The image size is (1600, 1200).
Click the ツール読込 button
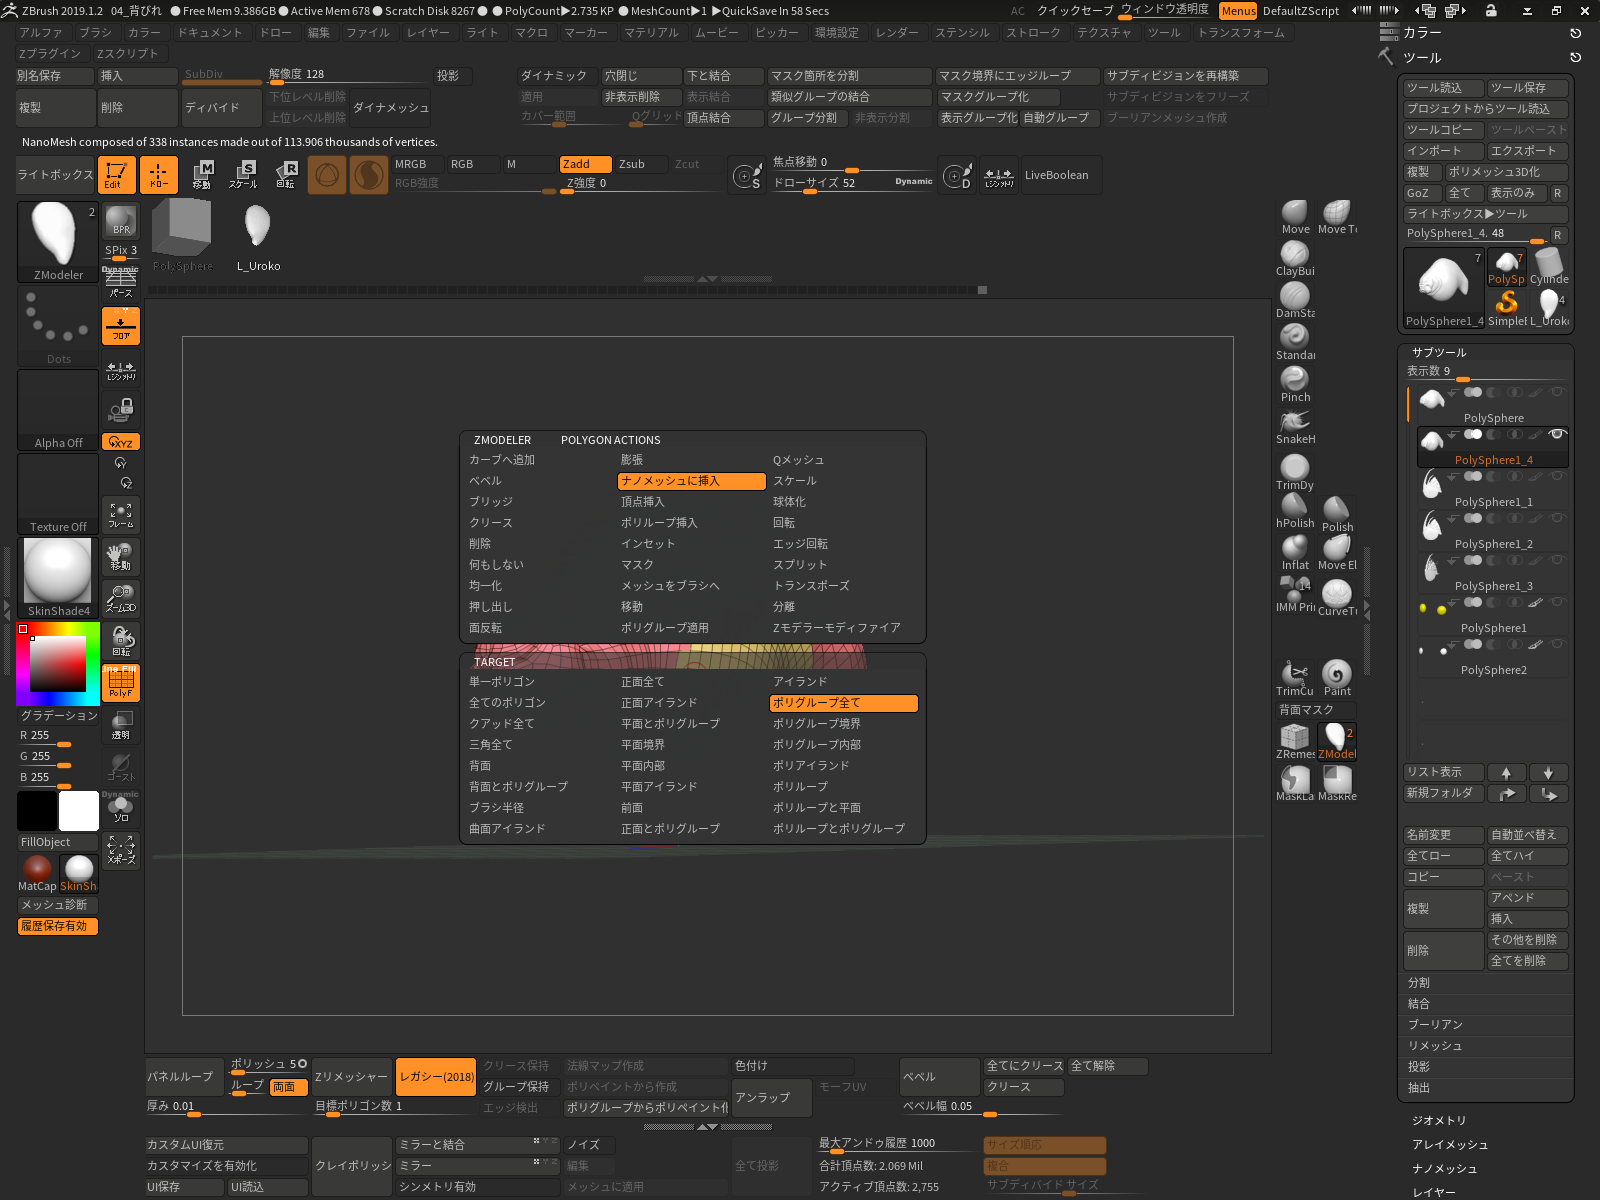(x=1442, y=88)
